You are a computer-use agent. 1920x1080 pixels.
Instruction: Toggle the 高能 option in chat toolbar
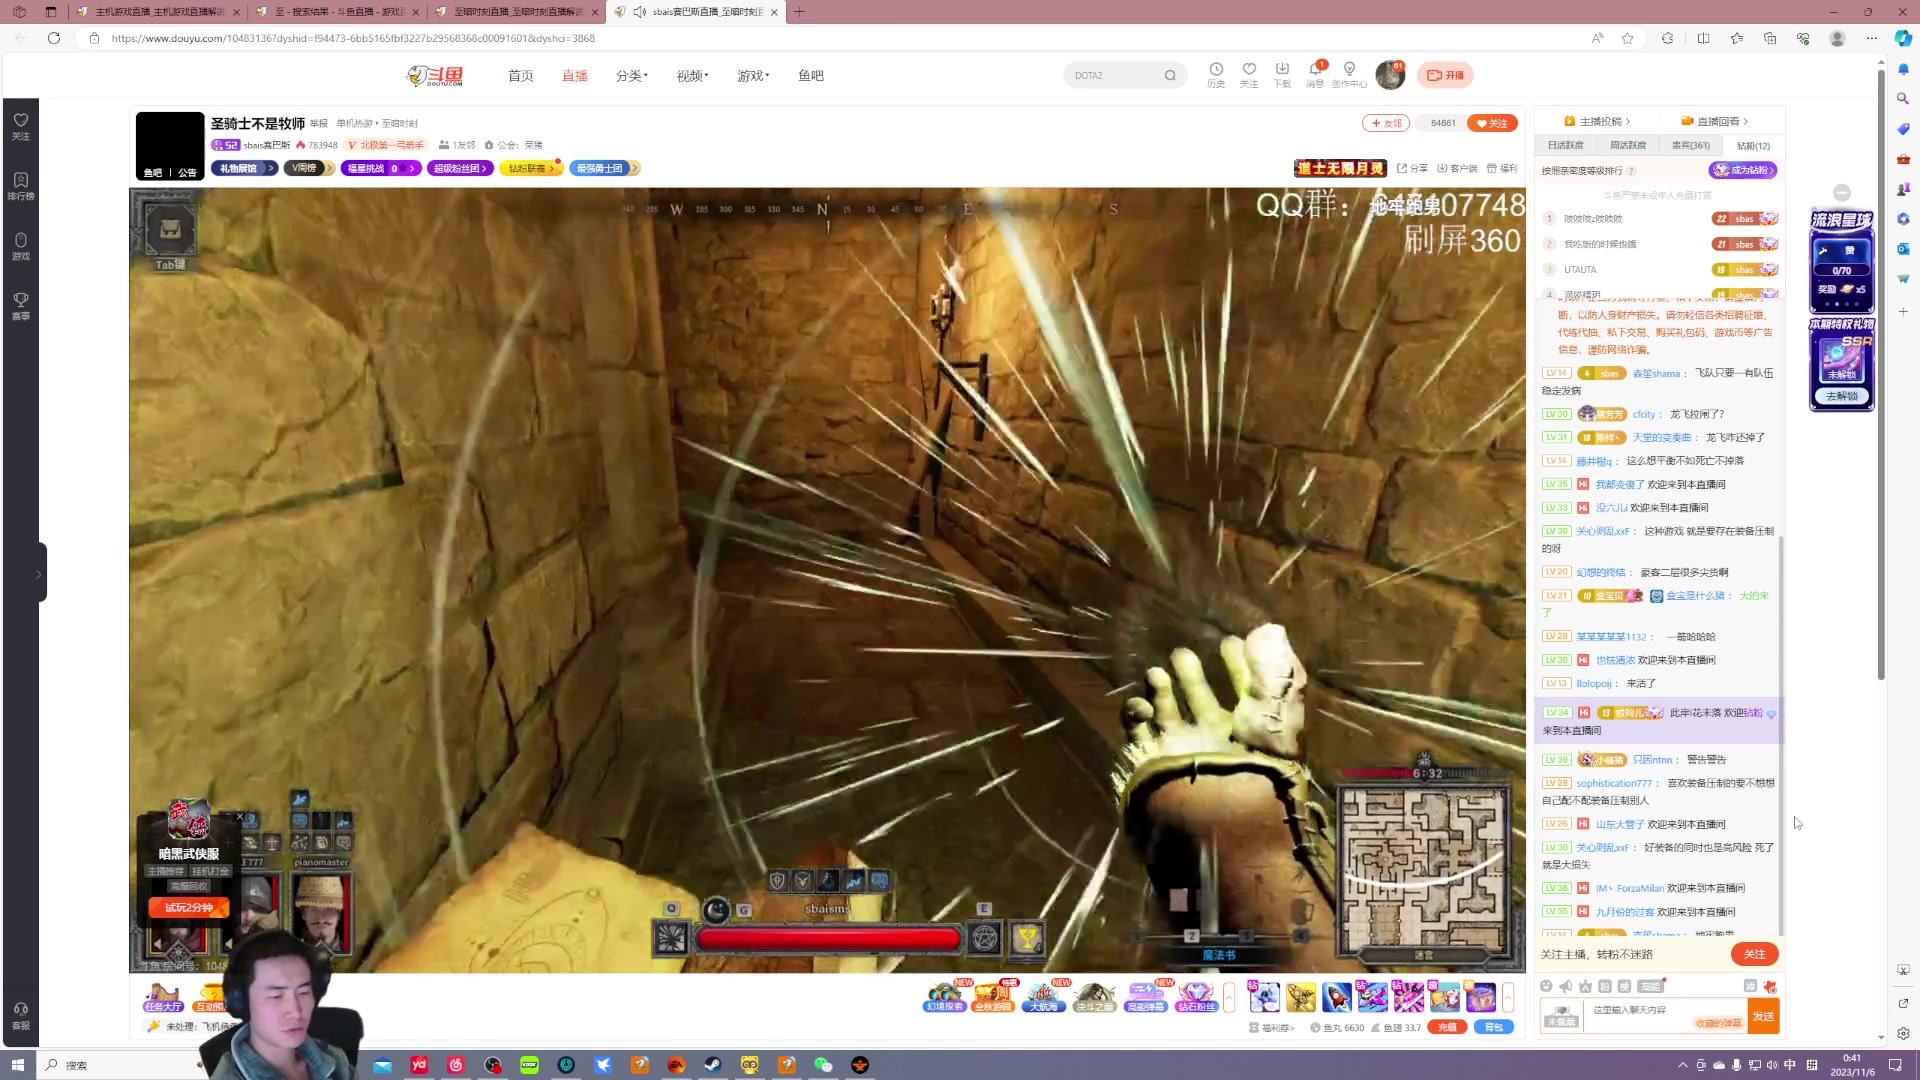point(1650,987)
